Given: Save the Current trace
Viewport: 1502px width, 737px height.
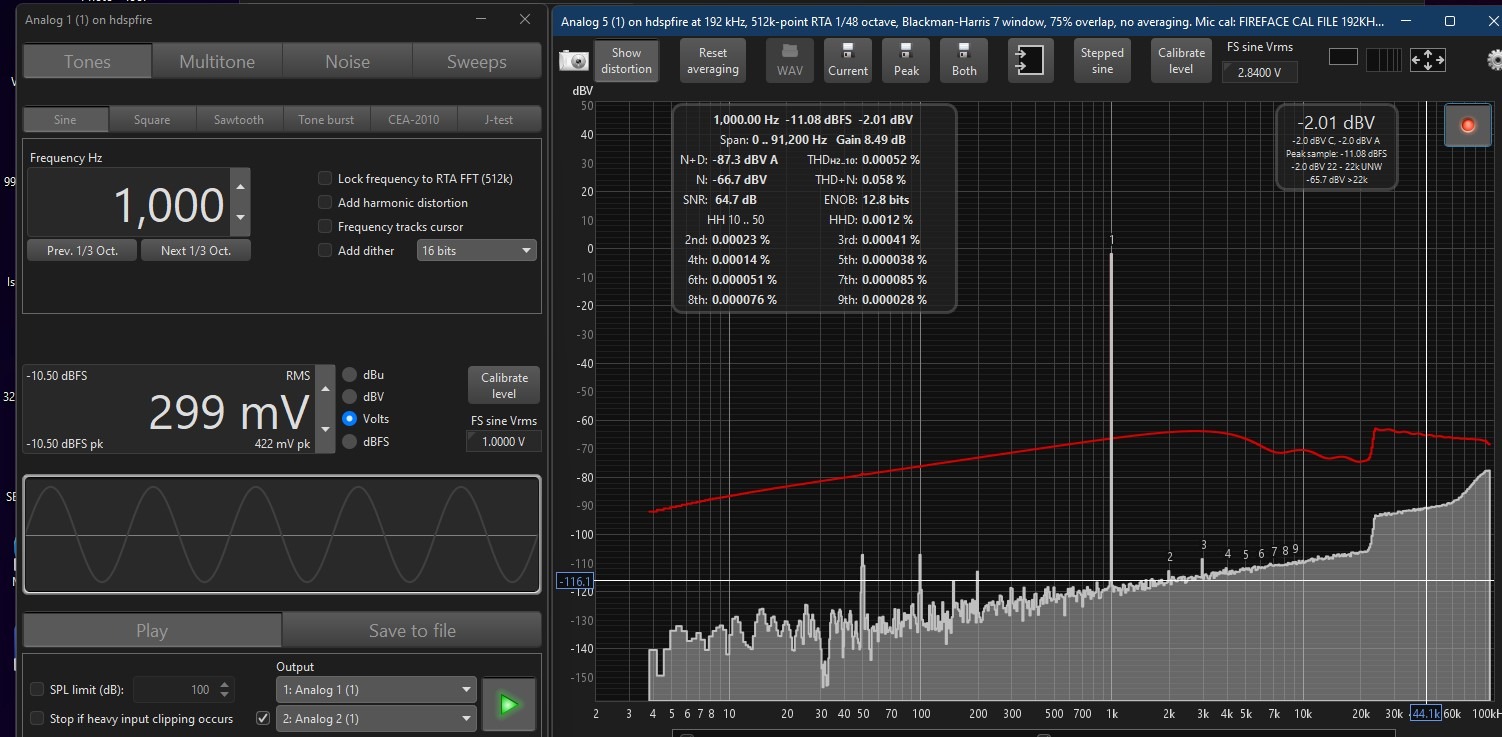Looking at the screenshot, I should 848,60.
